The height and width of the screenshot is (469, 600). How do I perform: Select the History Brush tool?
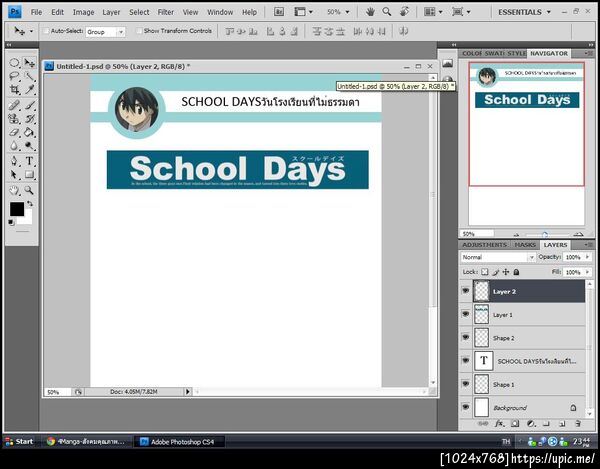coord(29,118)
